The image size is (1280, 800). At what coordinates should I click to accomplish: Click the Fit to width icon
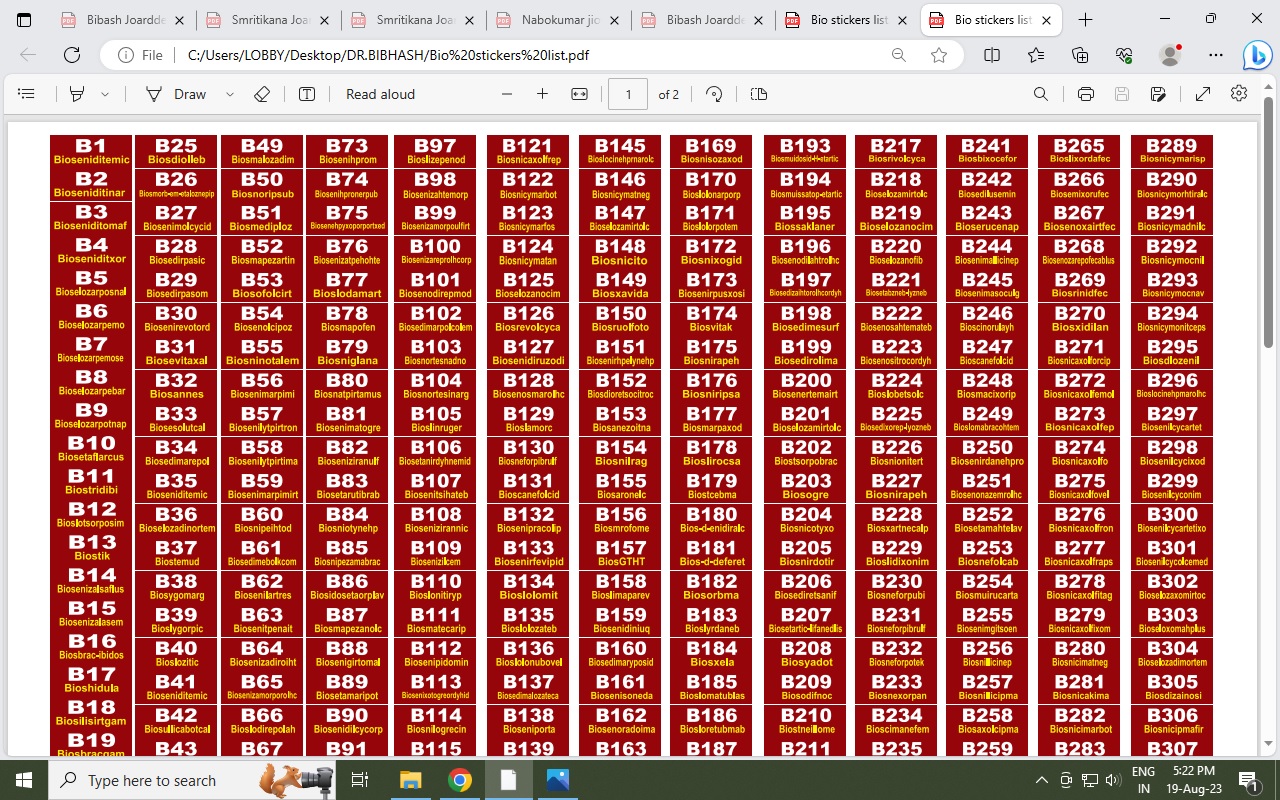(x=579, y=94)
